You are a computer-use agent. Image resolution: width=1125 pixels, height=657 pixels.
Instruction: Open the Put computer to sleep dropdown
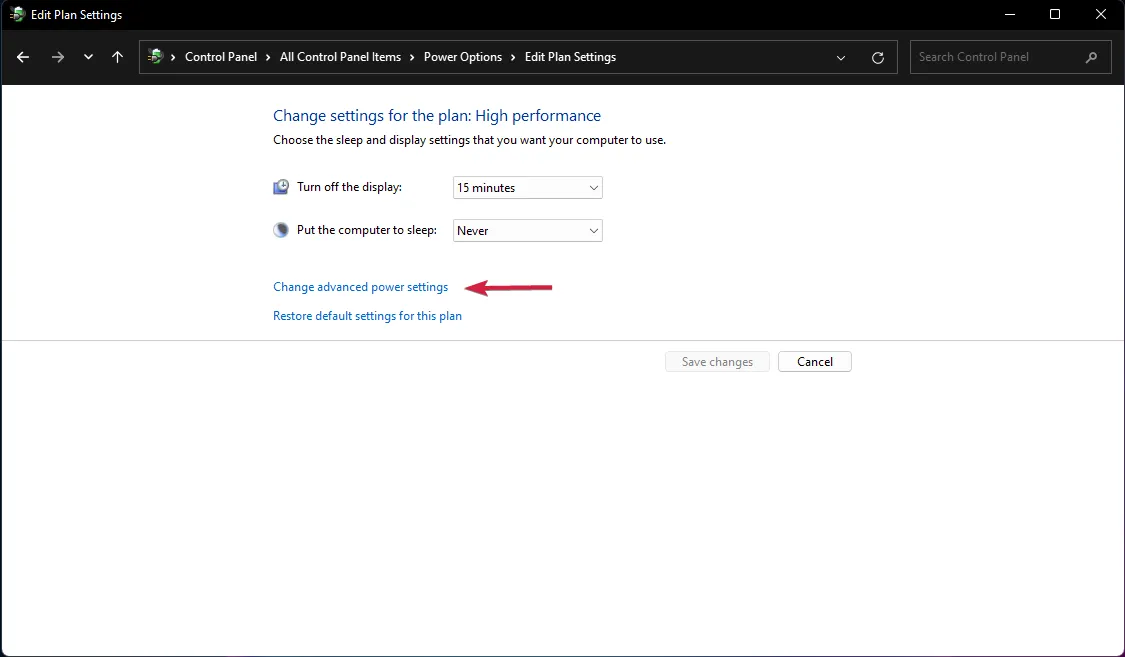pyautogui.click(x=528, y=230)
